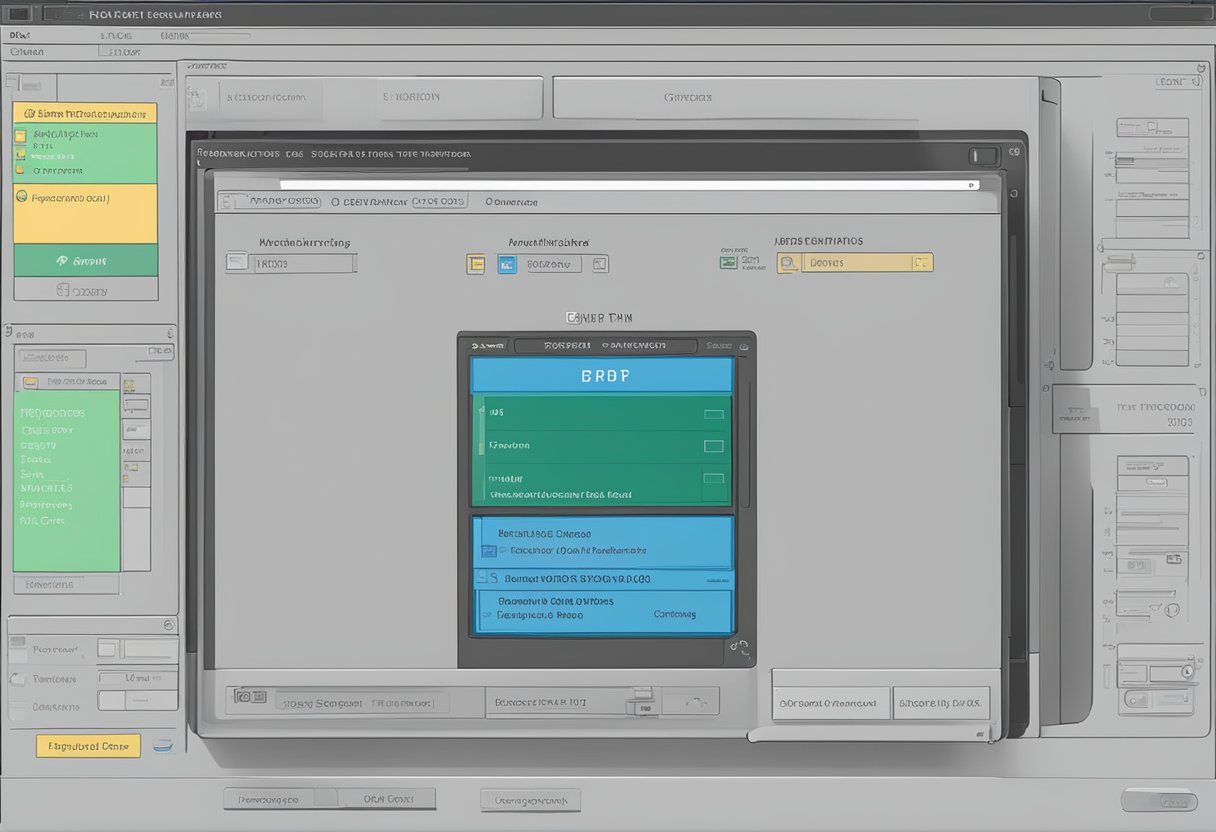The height and width of the screenshot is (832, 1216).
Task: Tick the checkbox on the third green row
Action: (713, 480)
